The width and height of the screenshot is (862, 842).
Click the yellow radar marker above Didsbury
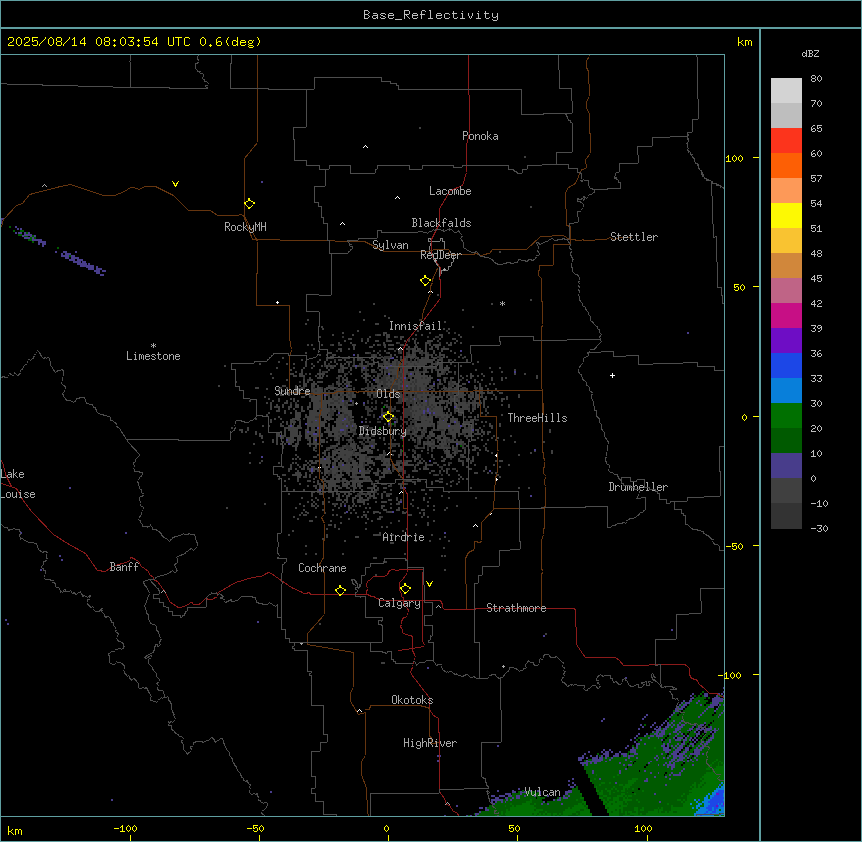click(388, 417)
